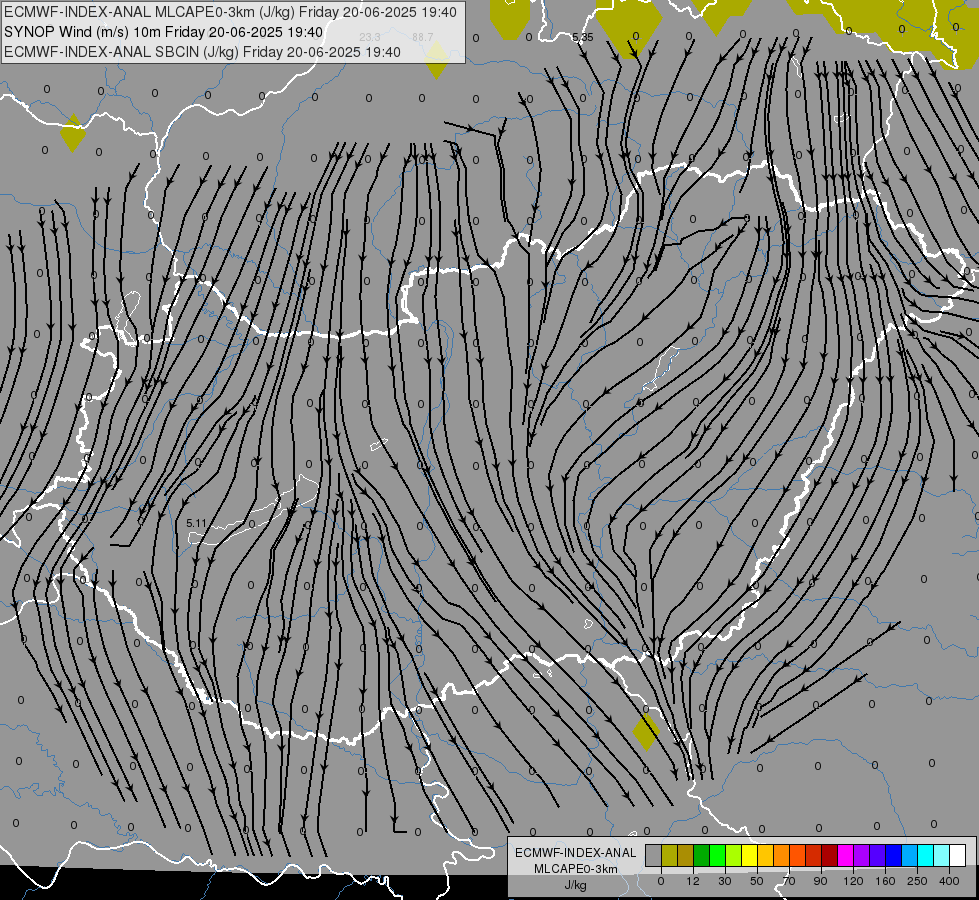Pick the pure blue legend swatch
The width and height of the screenshot is (979, 900).
[x=893, y=855]
